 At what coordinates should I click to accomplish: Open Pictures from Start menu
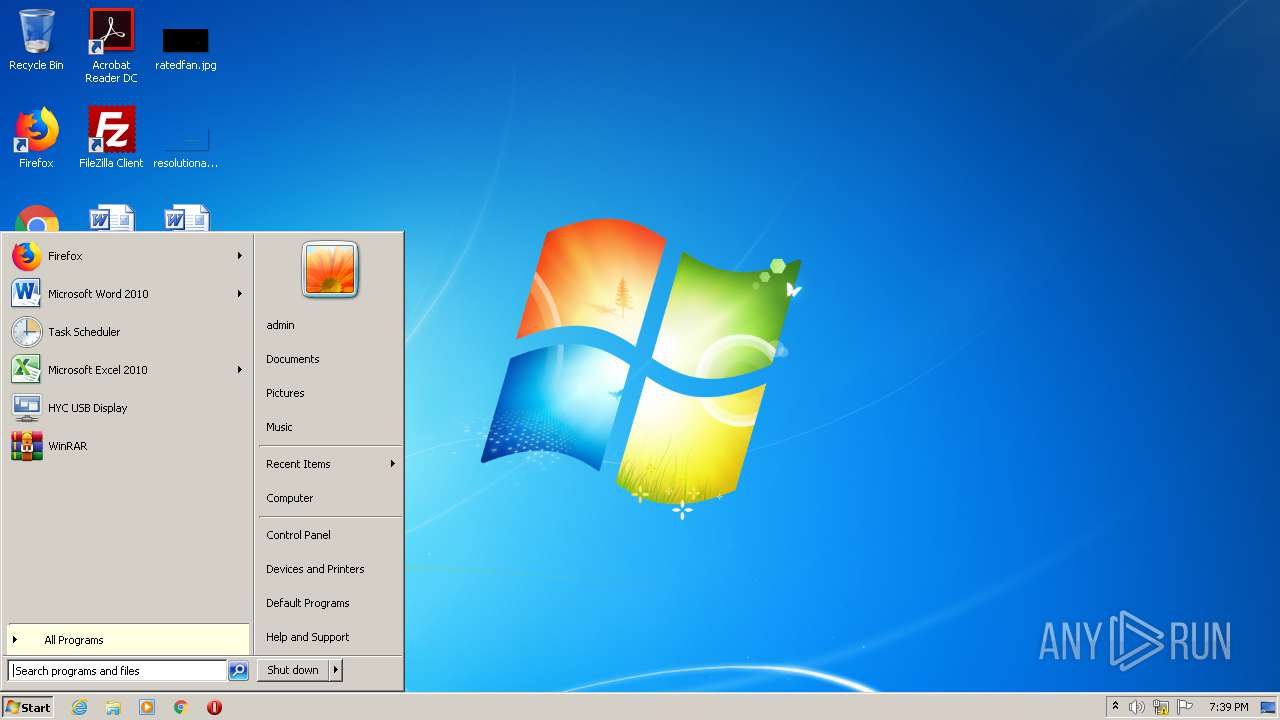coord(330,393)
